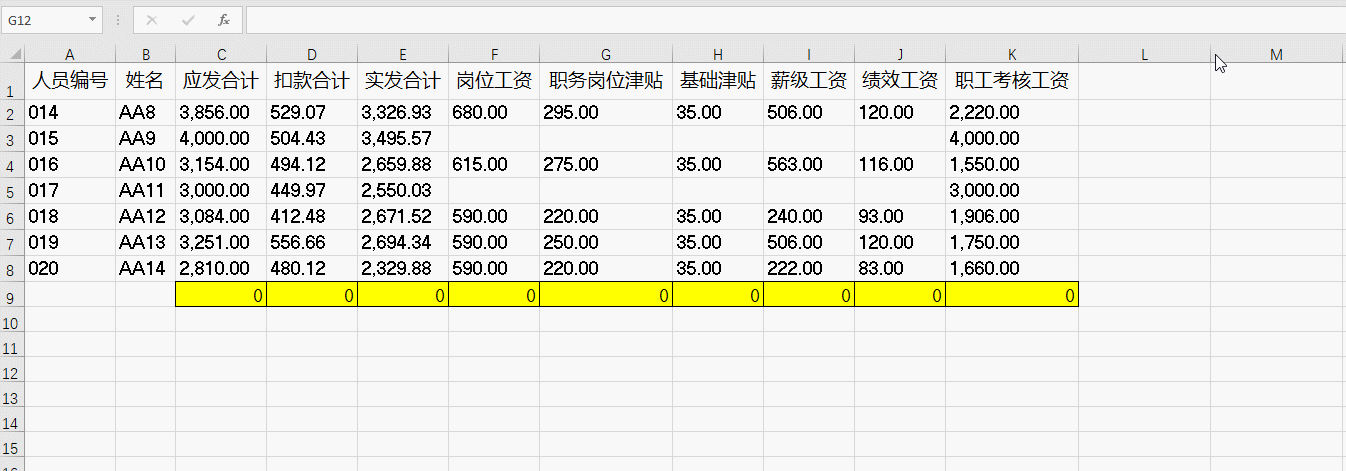Select row 9 header

pyautogui.click(x=12, y=295)
